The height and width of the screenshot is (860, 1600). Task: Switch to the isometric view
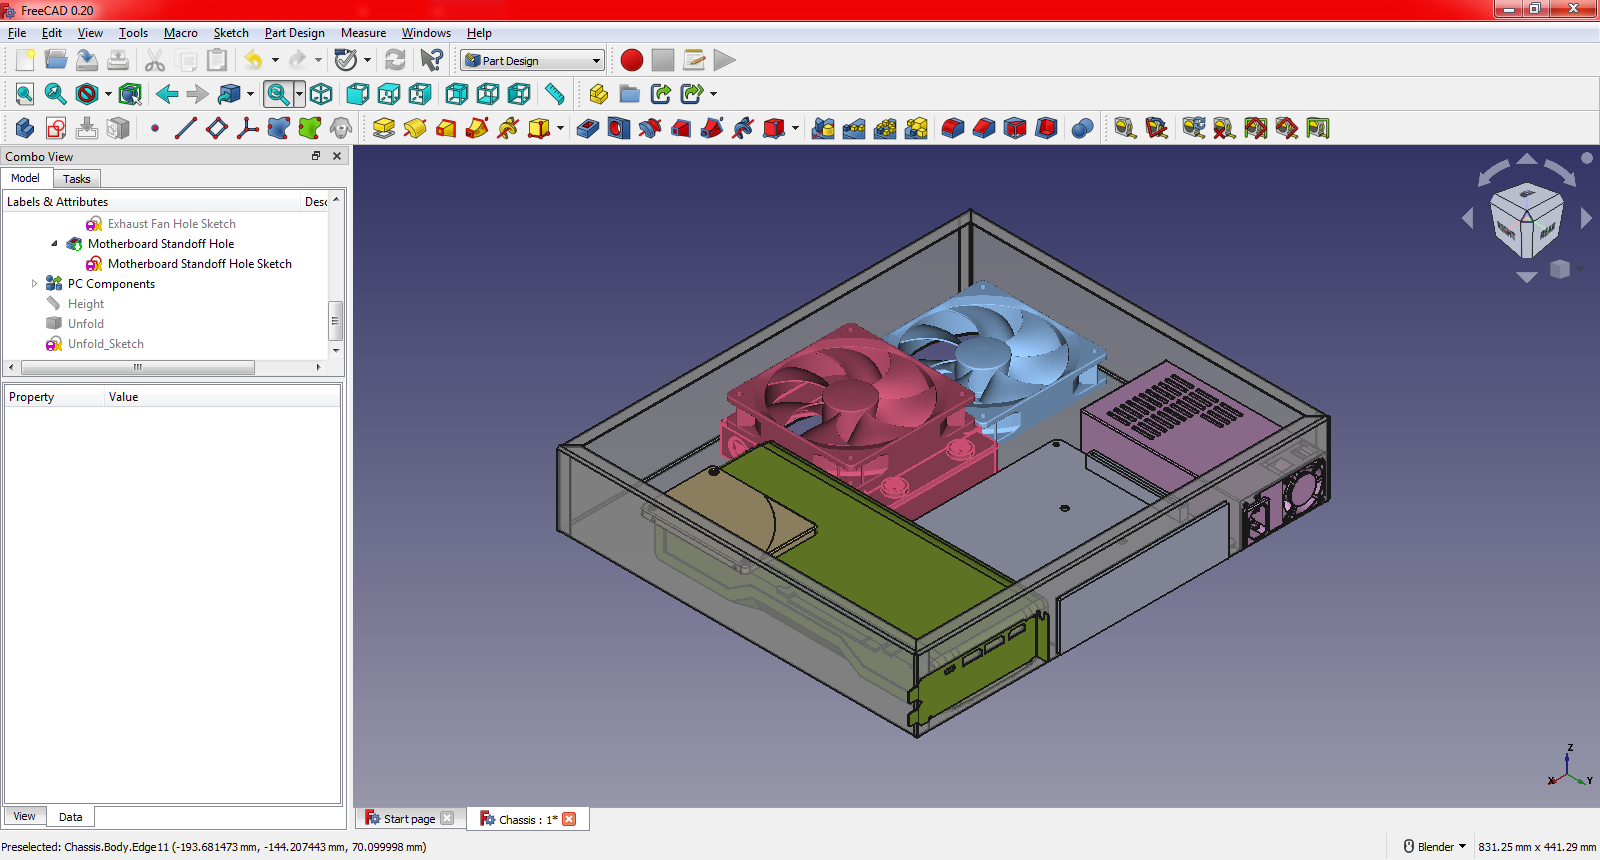321,94
